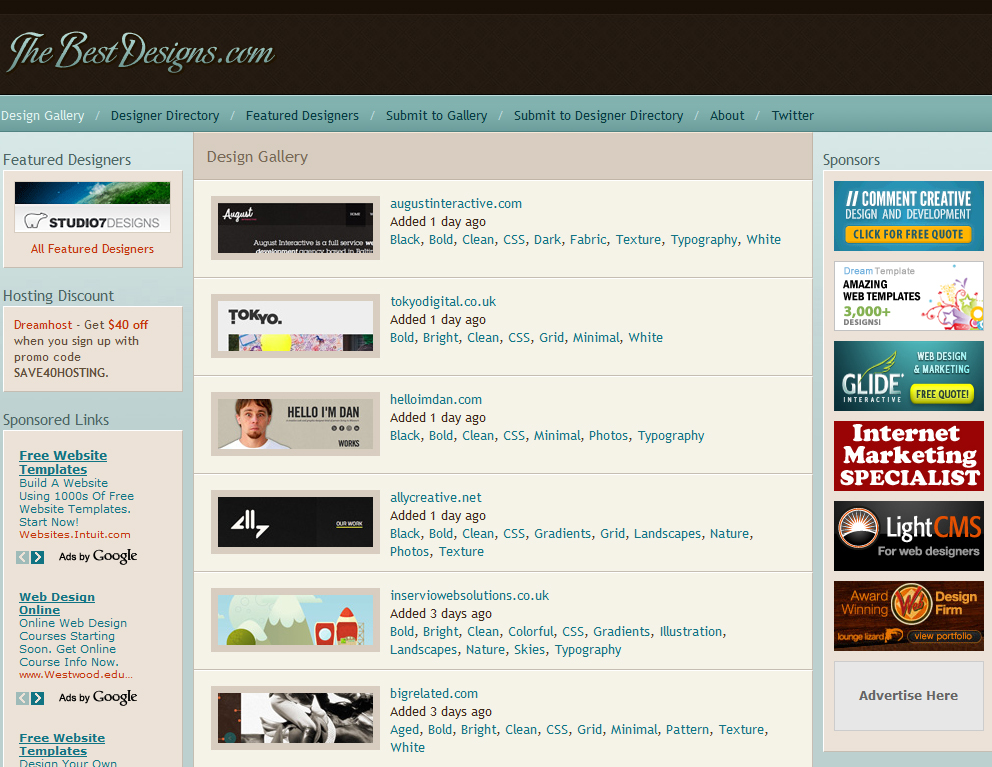
Task: Open the augustinteractive.com thumbnail
Action: [295, 228]
